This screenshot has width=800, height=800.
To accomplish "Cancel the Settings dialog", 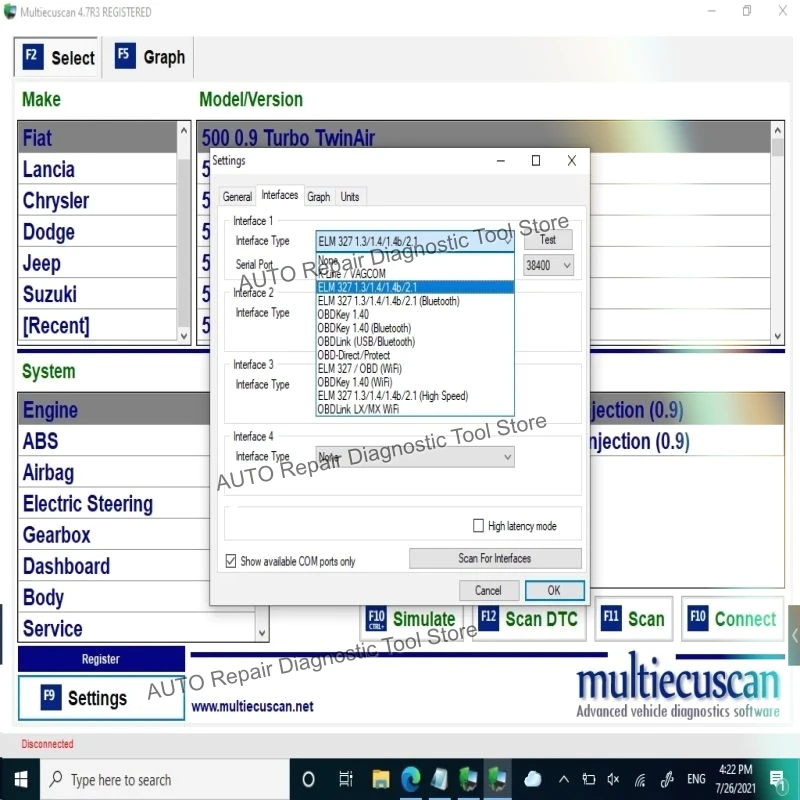I will pyautogui.click(x=488, y=590).
